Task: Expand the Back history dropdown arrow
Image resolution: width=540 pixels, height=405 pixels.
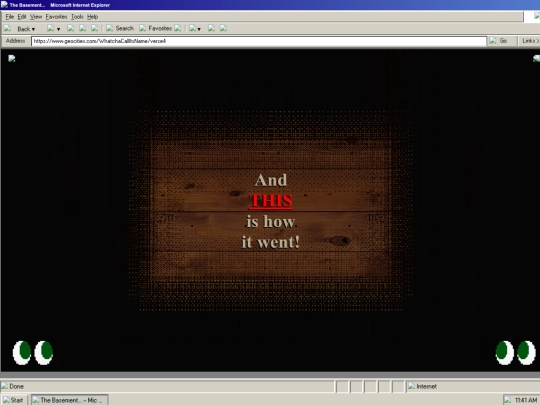Action: click(x=33, y=29)
